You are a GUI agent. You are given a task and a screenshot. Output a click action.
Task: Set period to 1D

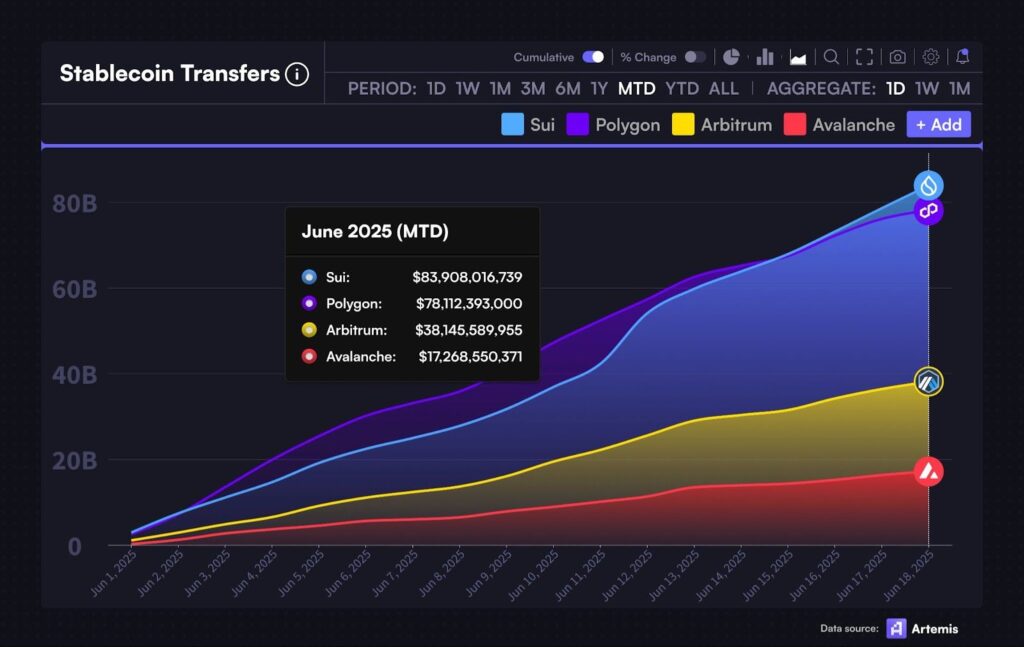coord(436,88)
